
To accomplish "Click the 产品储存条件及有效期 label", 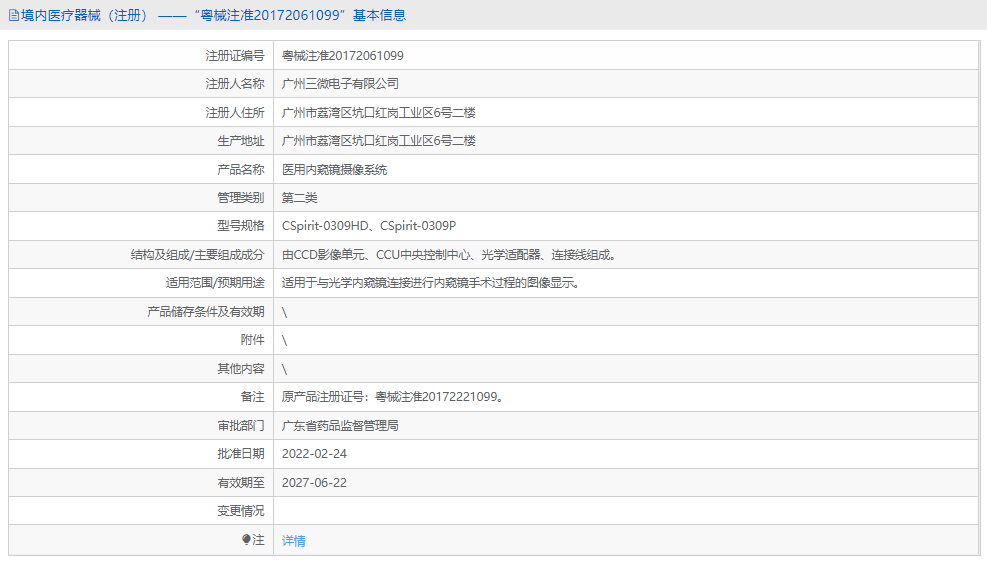I will (x=205, y=312).
